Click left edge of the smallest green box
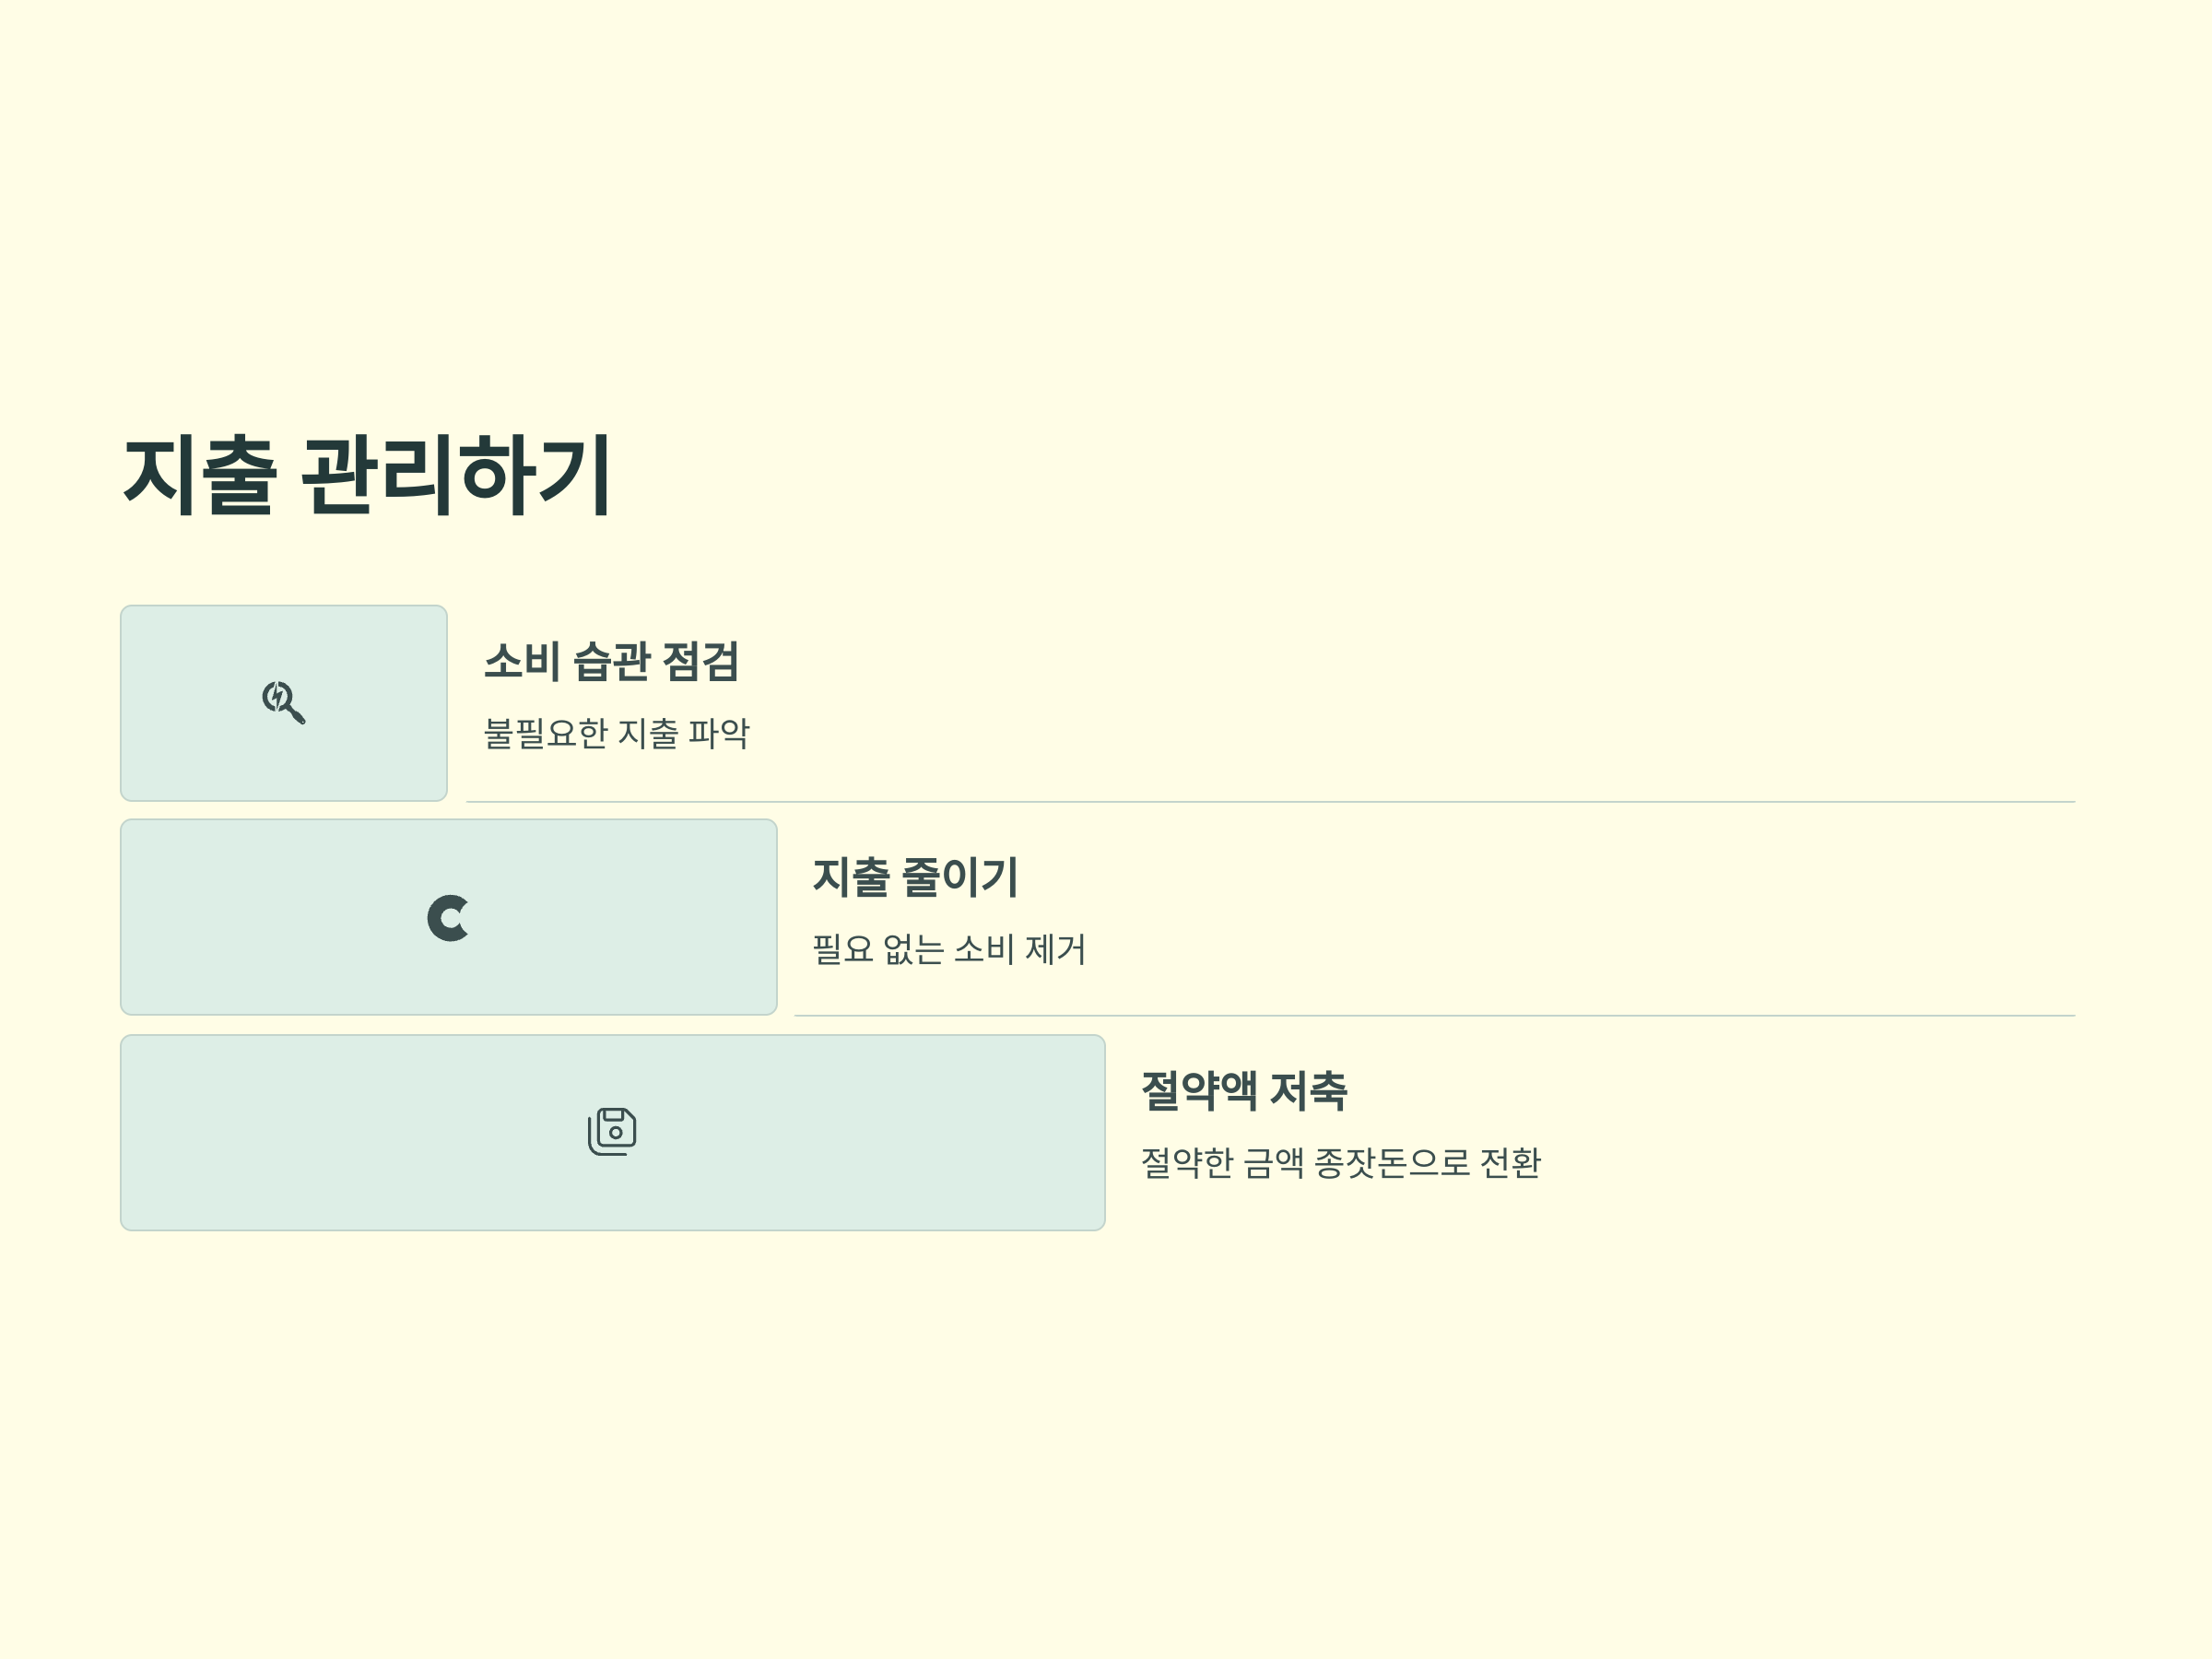The image size is (2212, 1659). (x=128, y=703)
